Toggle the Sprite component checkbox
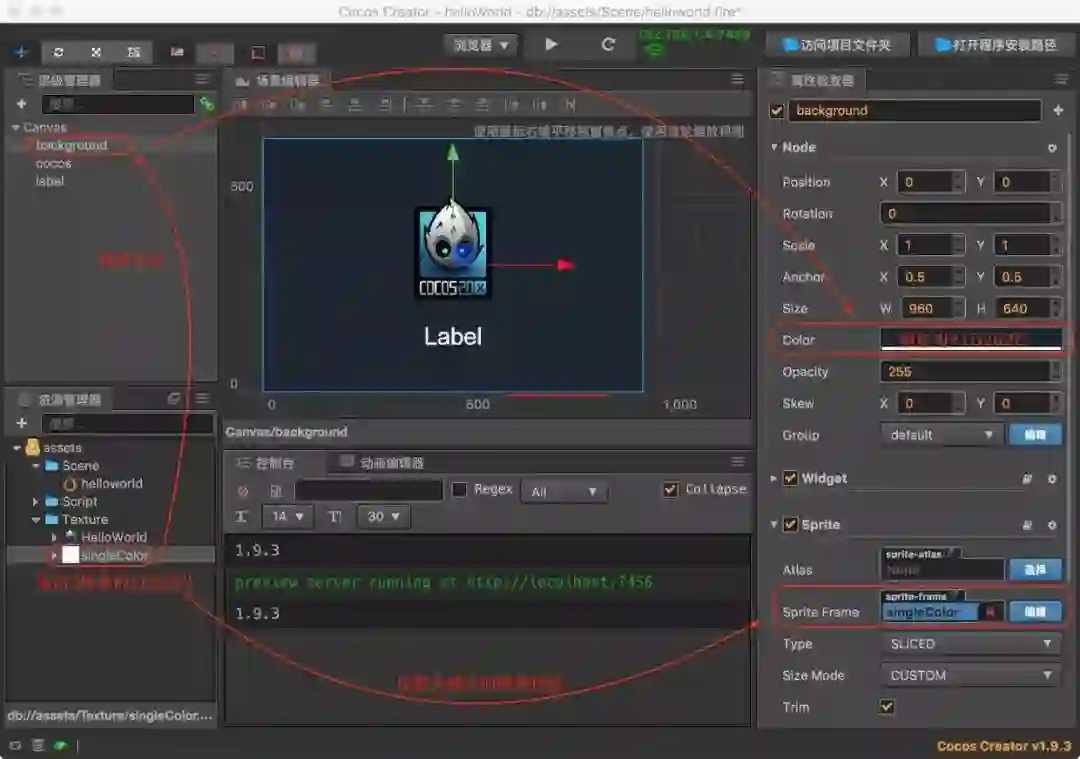Viewport: 1080px width, 759px height. 790,524
